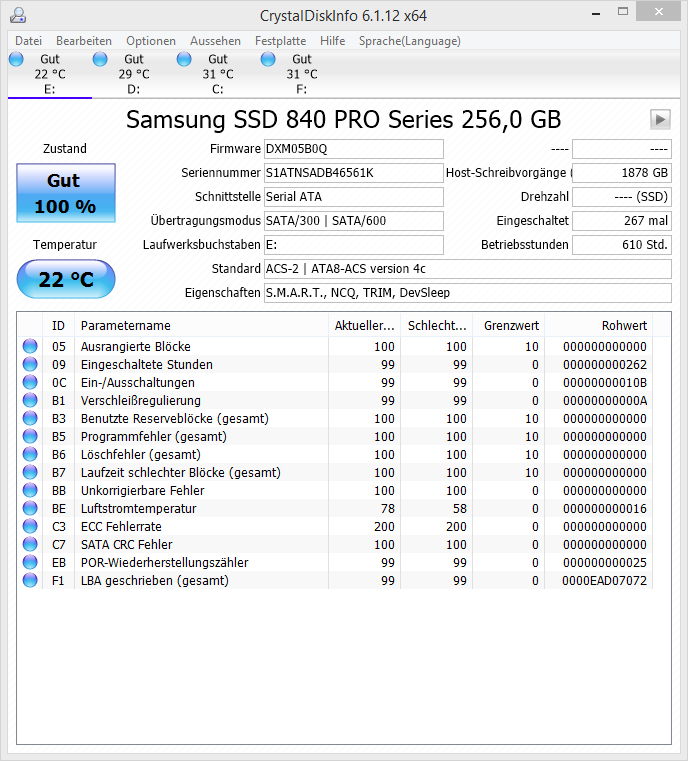Click the Schlecht... column header
This screenshot has width=688, height=761.
(x=437, y=325)
